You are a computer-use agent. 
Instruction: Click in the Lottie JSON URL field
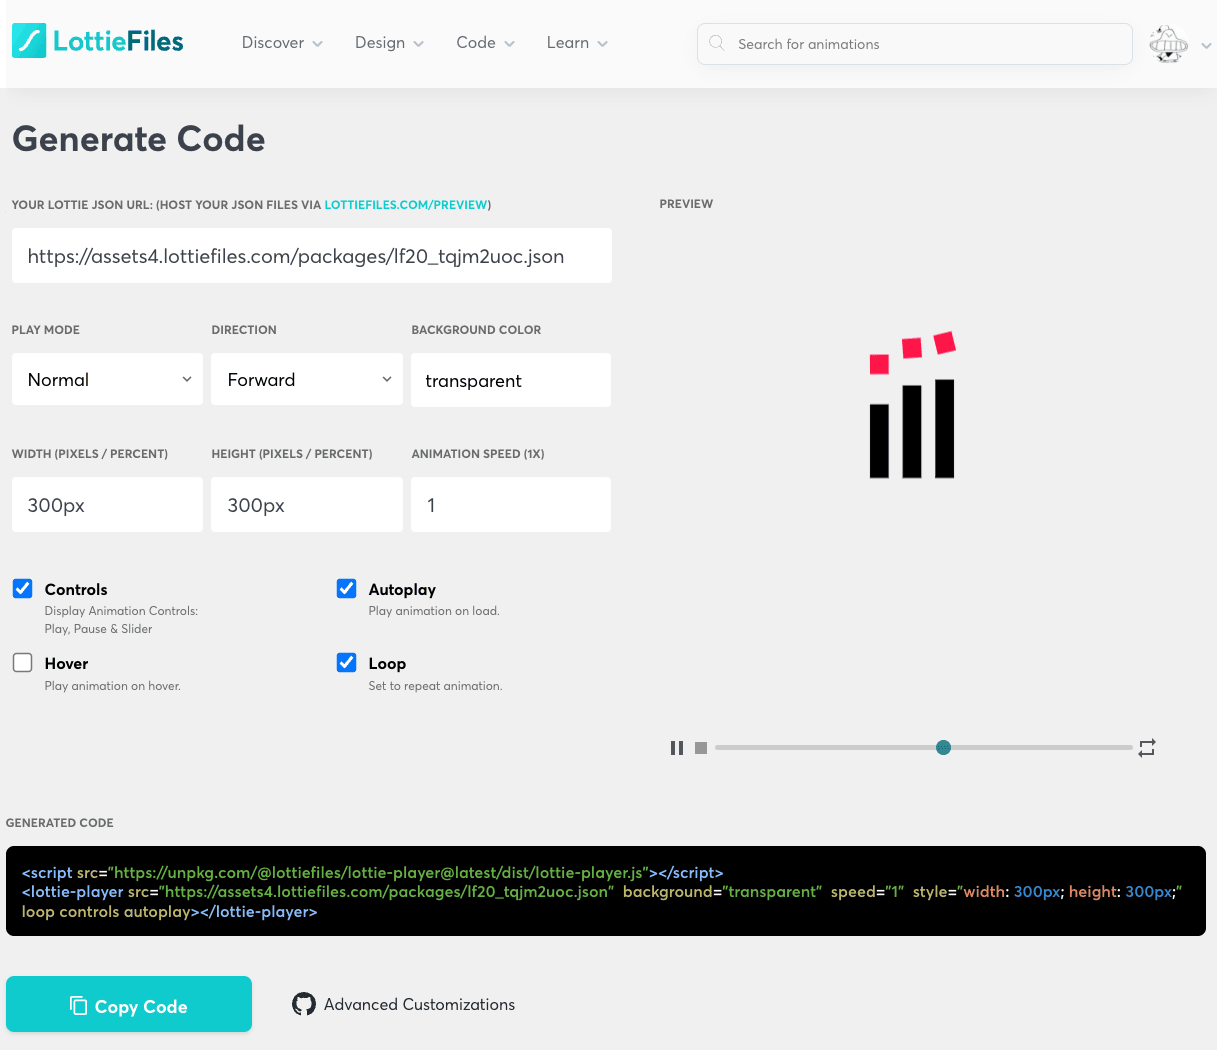312,256
